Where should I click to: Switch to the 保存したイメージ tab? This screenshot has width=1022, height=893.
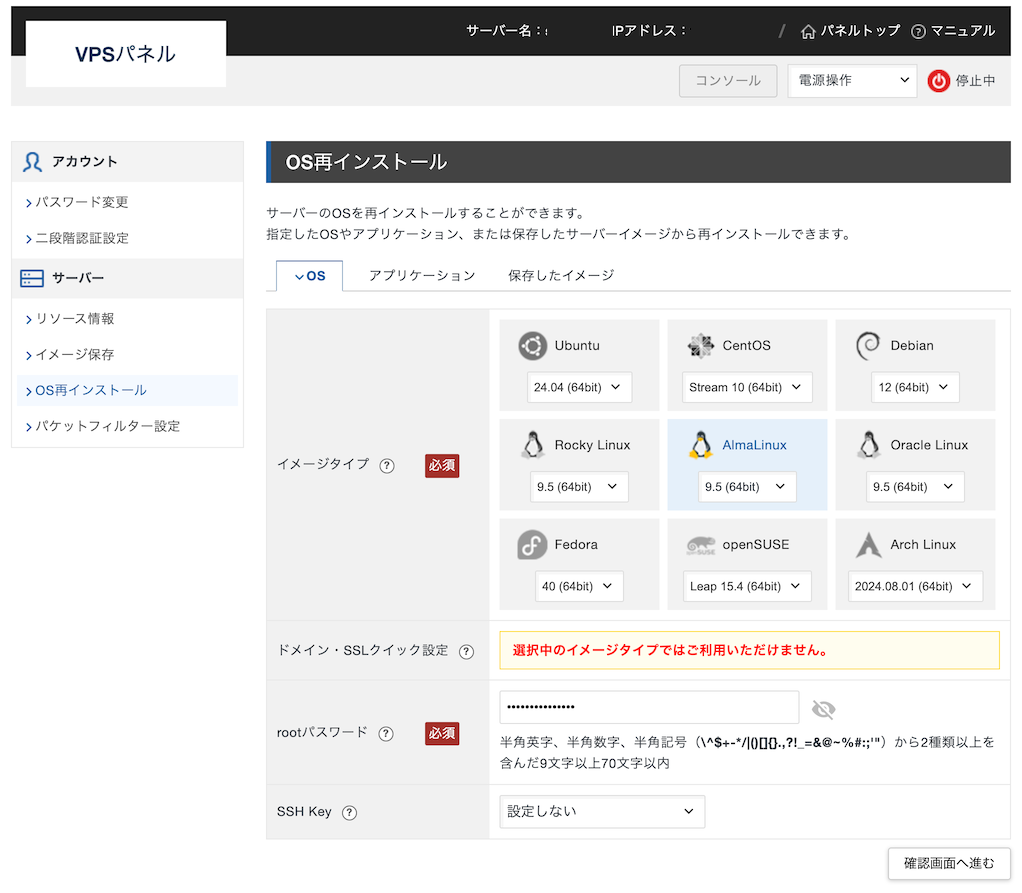point(560,275)
